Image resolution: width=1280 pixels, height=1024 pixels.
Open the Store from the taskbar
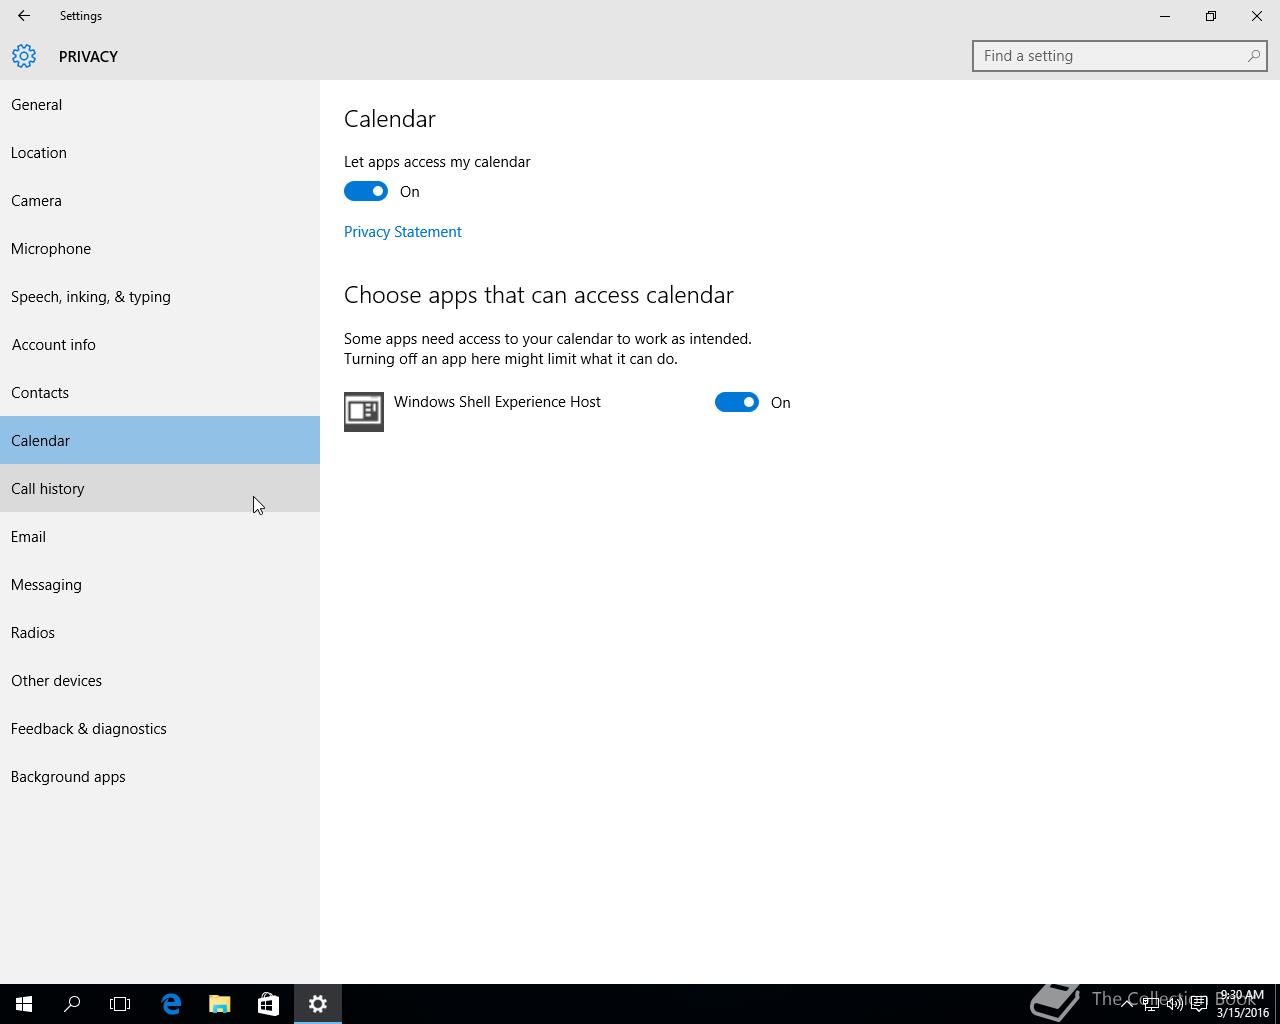tap(268, 1004)
